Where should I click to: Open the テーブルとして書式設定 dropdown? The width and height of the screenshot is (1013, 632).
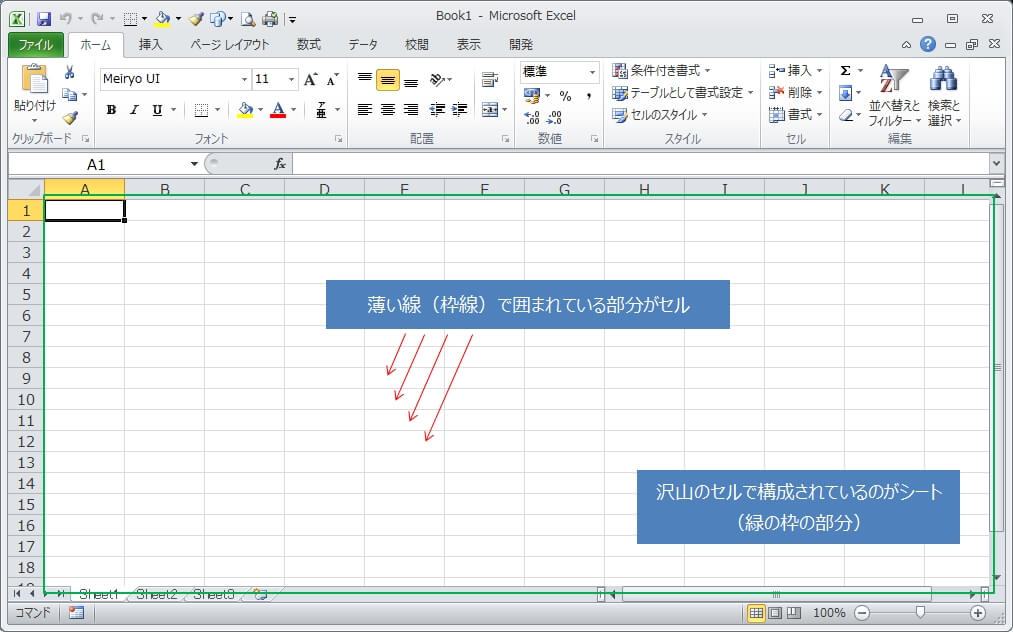click(683, 93)
